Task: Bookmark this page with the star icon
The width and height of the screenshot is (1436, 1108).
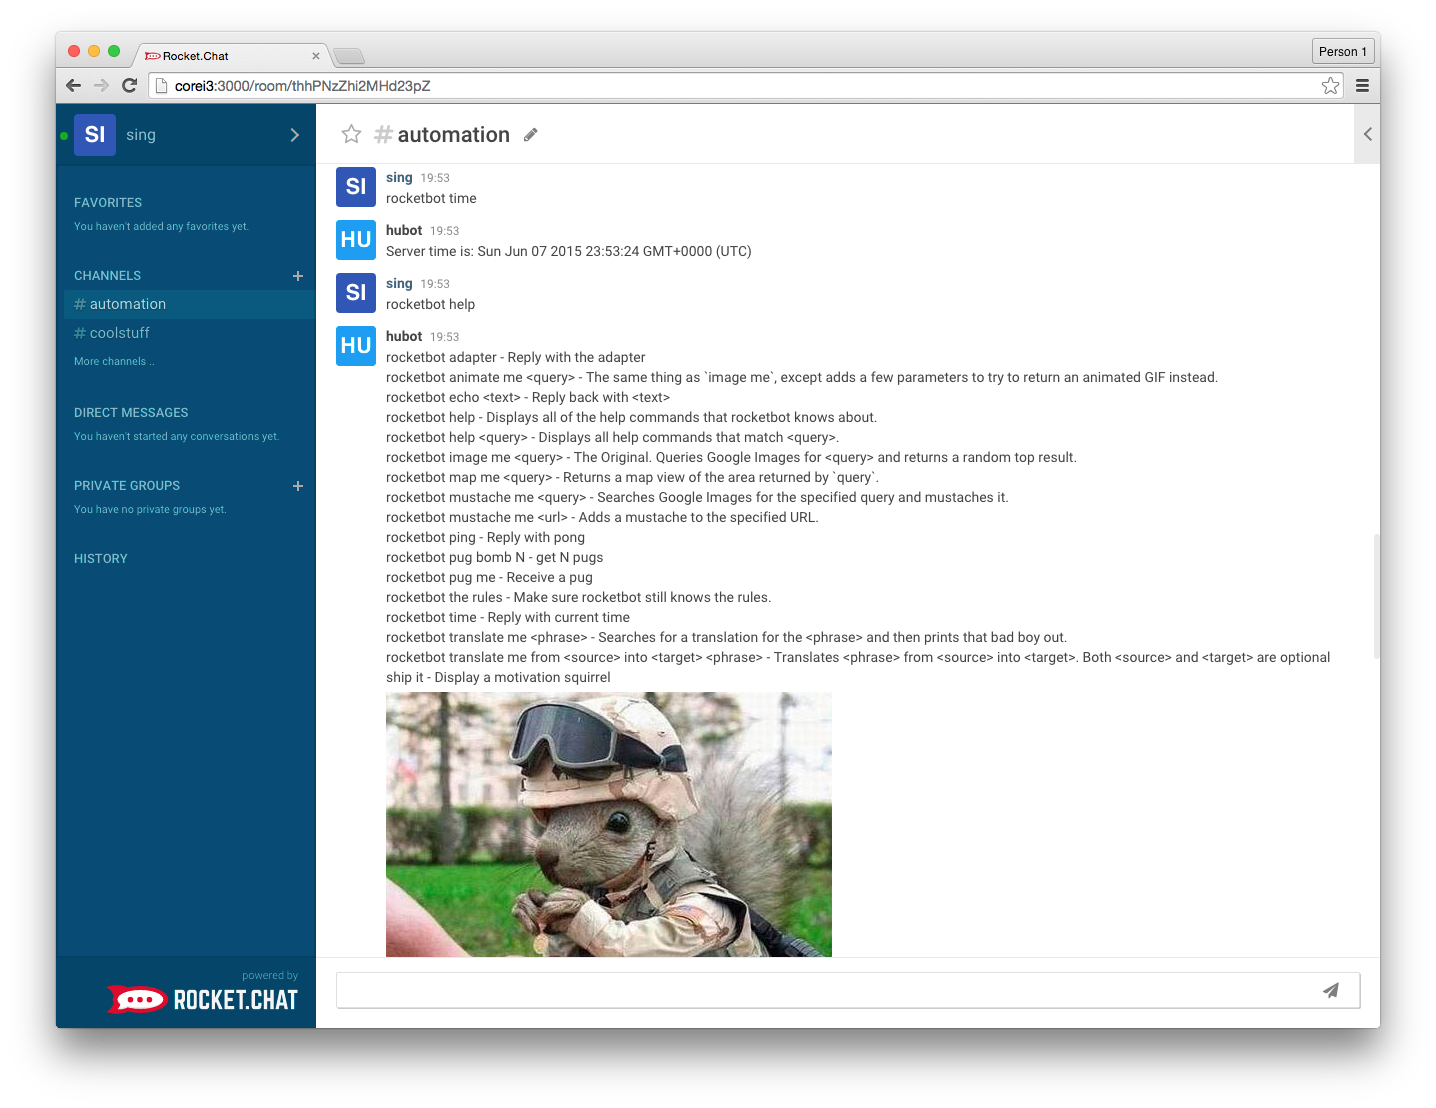Action: pos(1330,86)
